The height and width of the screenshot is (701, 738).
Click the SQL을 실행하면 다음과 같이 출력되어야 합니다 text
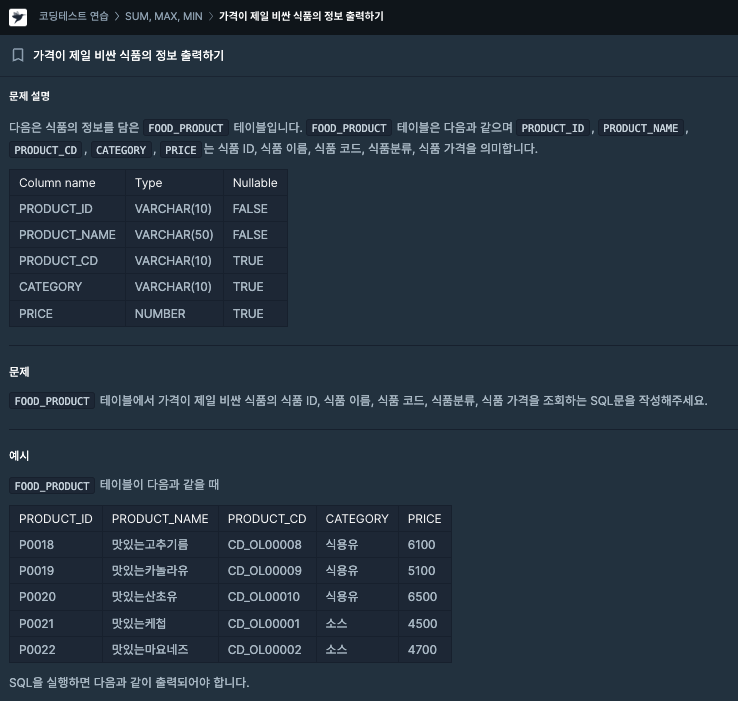(x=129, y=682)
